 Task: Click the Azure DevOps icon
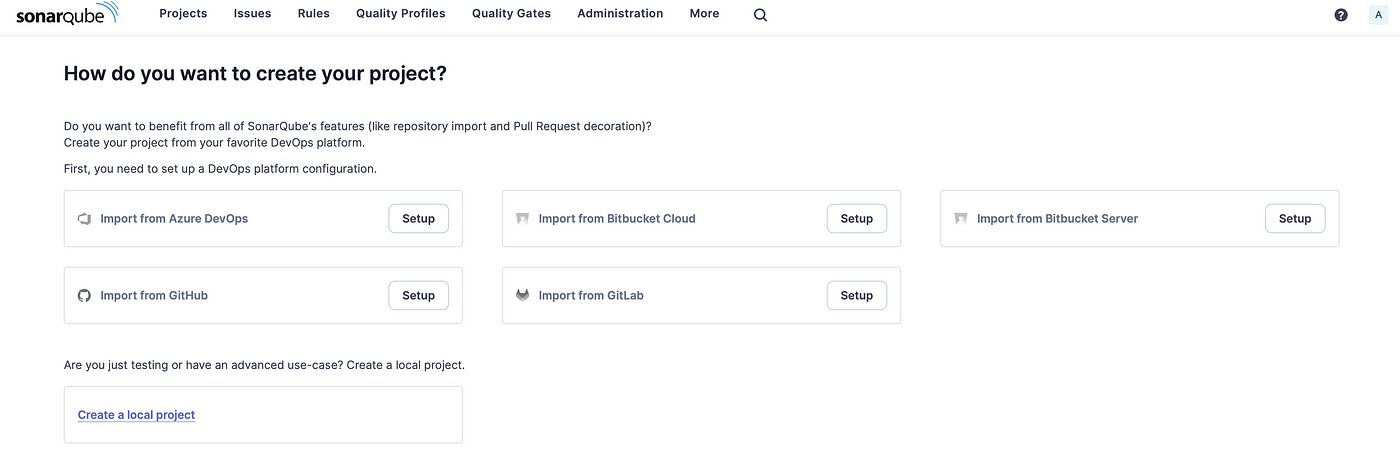[85, 219]
